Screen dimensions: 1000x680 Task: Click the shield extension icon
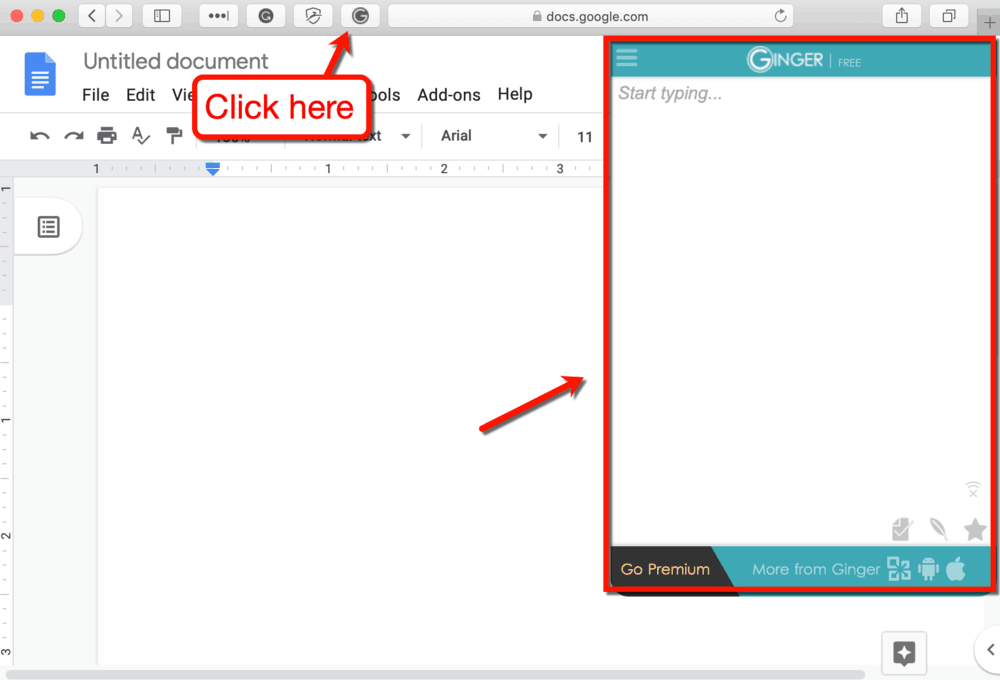click(x=312, y=16)
